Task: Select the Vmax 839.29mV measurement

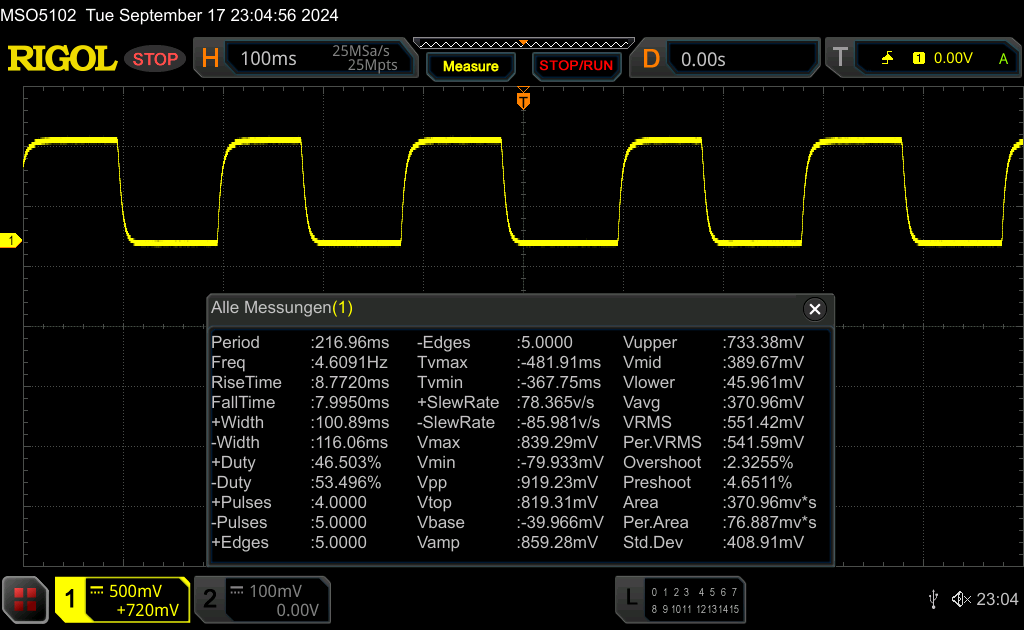Action: (507, 442)
